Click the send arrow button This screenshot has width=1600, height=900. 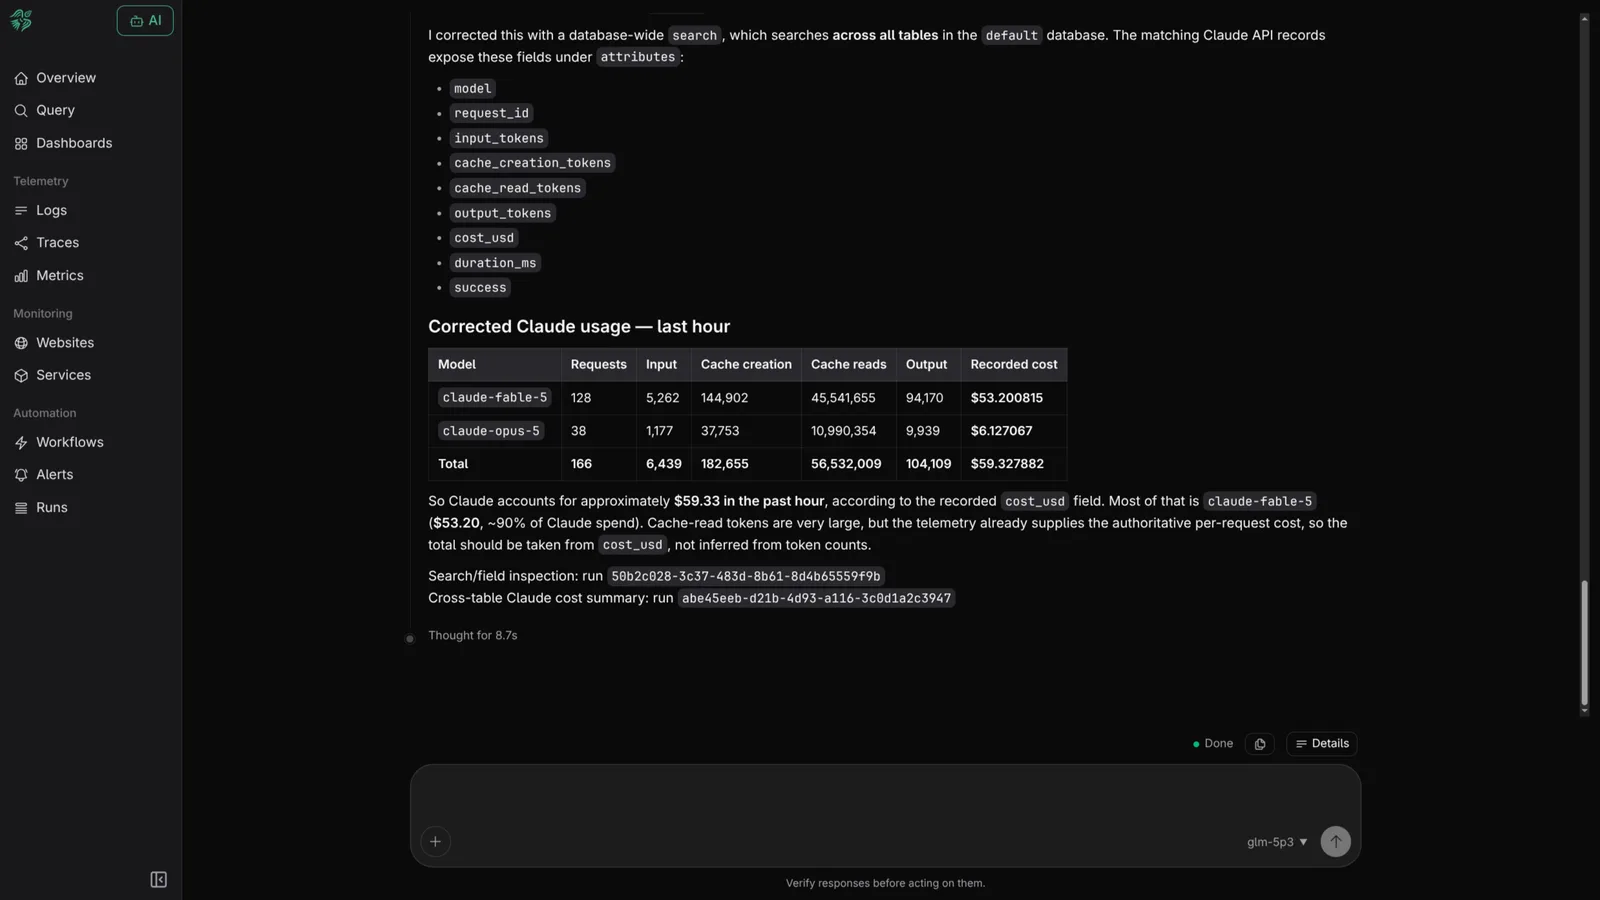[x=1335, y=842]
